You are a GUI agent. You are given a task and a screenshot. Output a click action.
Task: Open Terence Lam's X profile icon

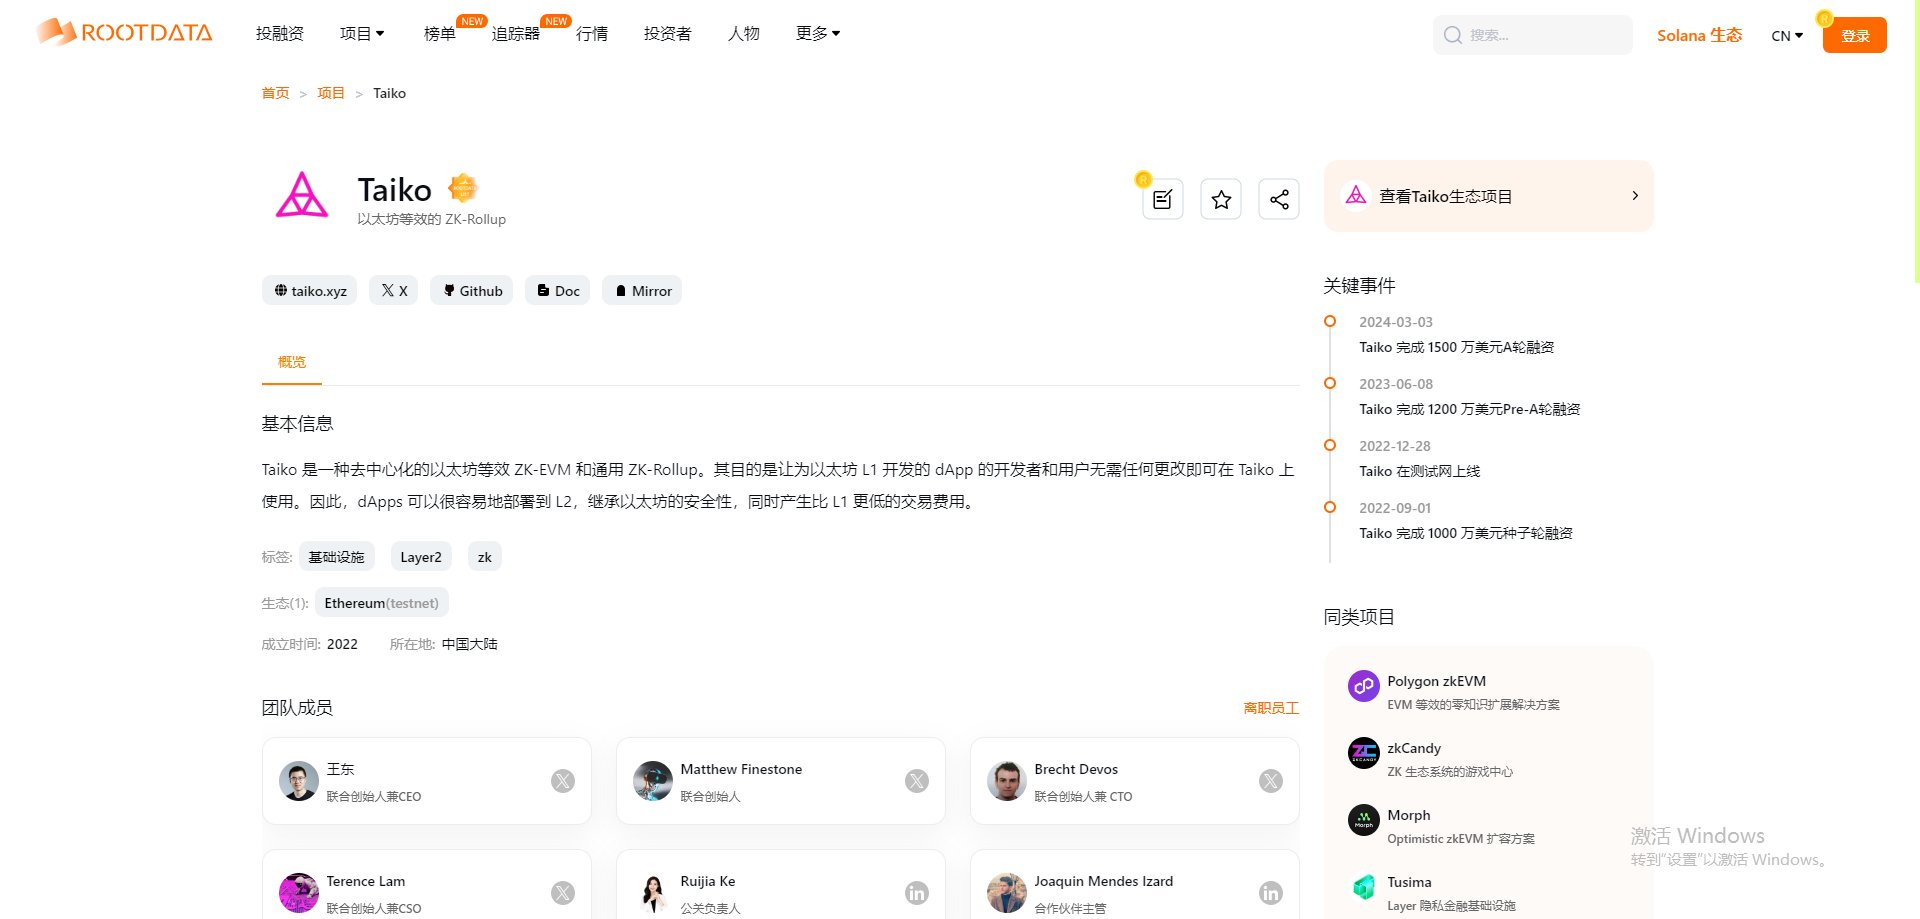(x=563, y=893)
